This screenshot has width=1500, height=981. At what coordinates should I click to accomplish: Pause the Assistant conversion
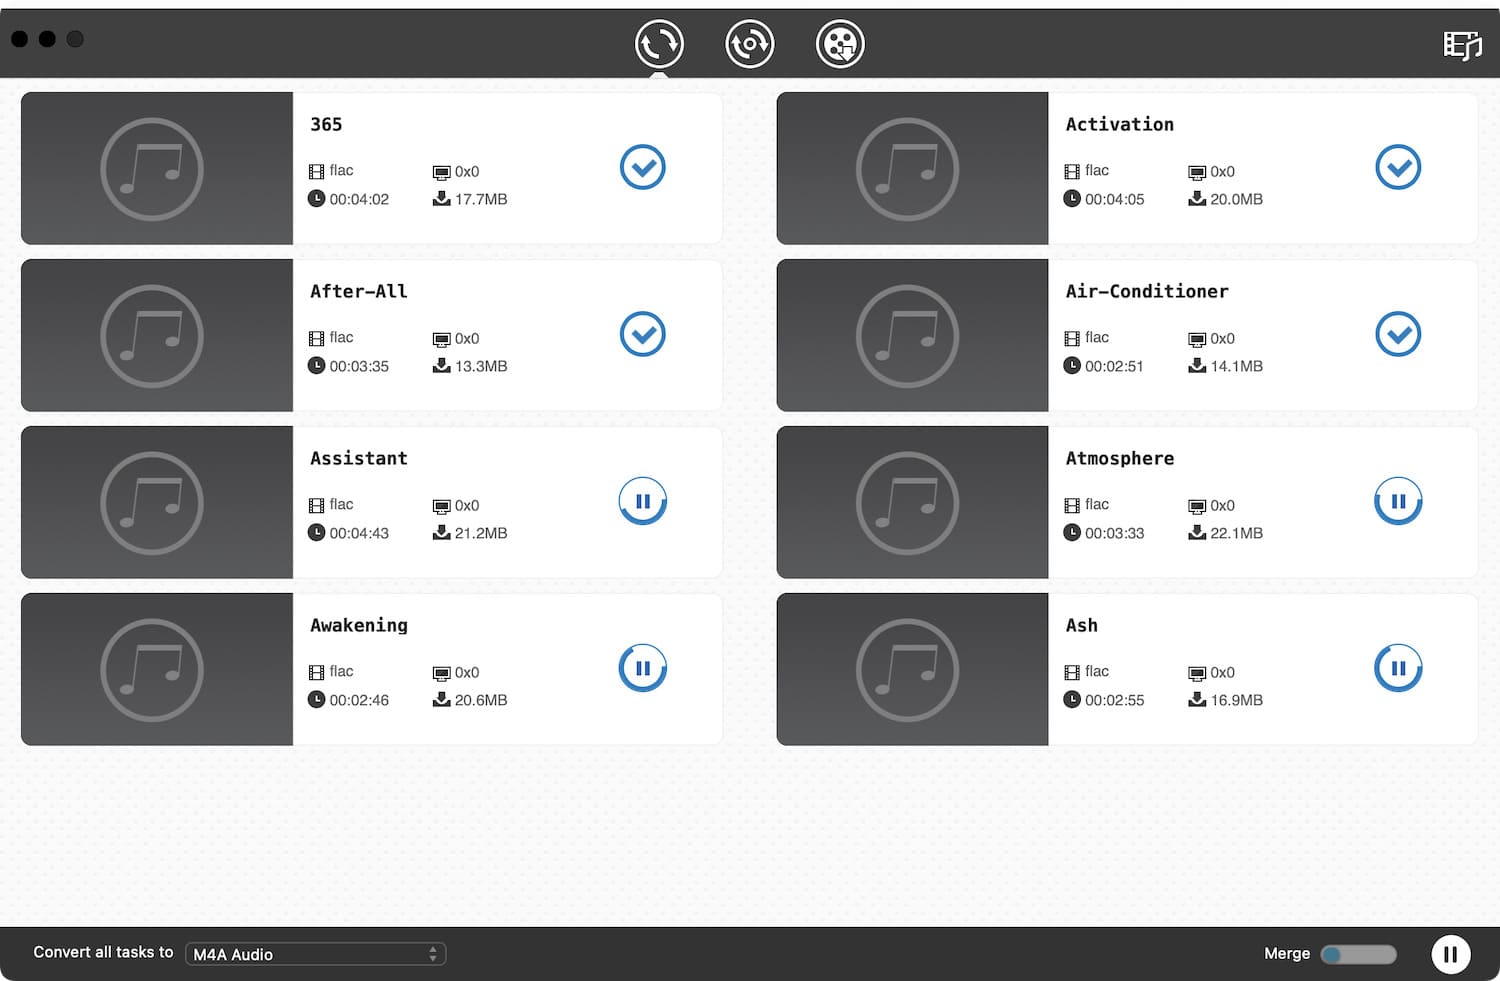point(642,501)
